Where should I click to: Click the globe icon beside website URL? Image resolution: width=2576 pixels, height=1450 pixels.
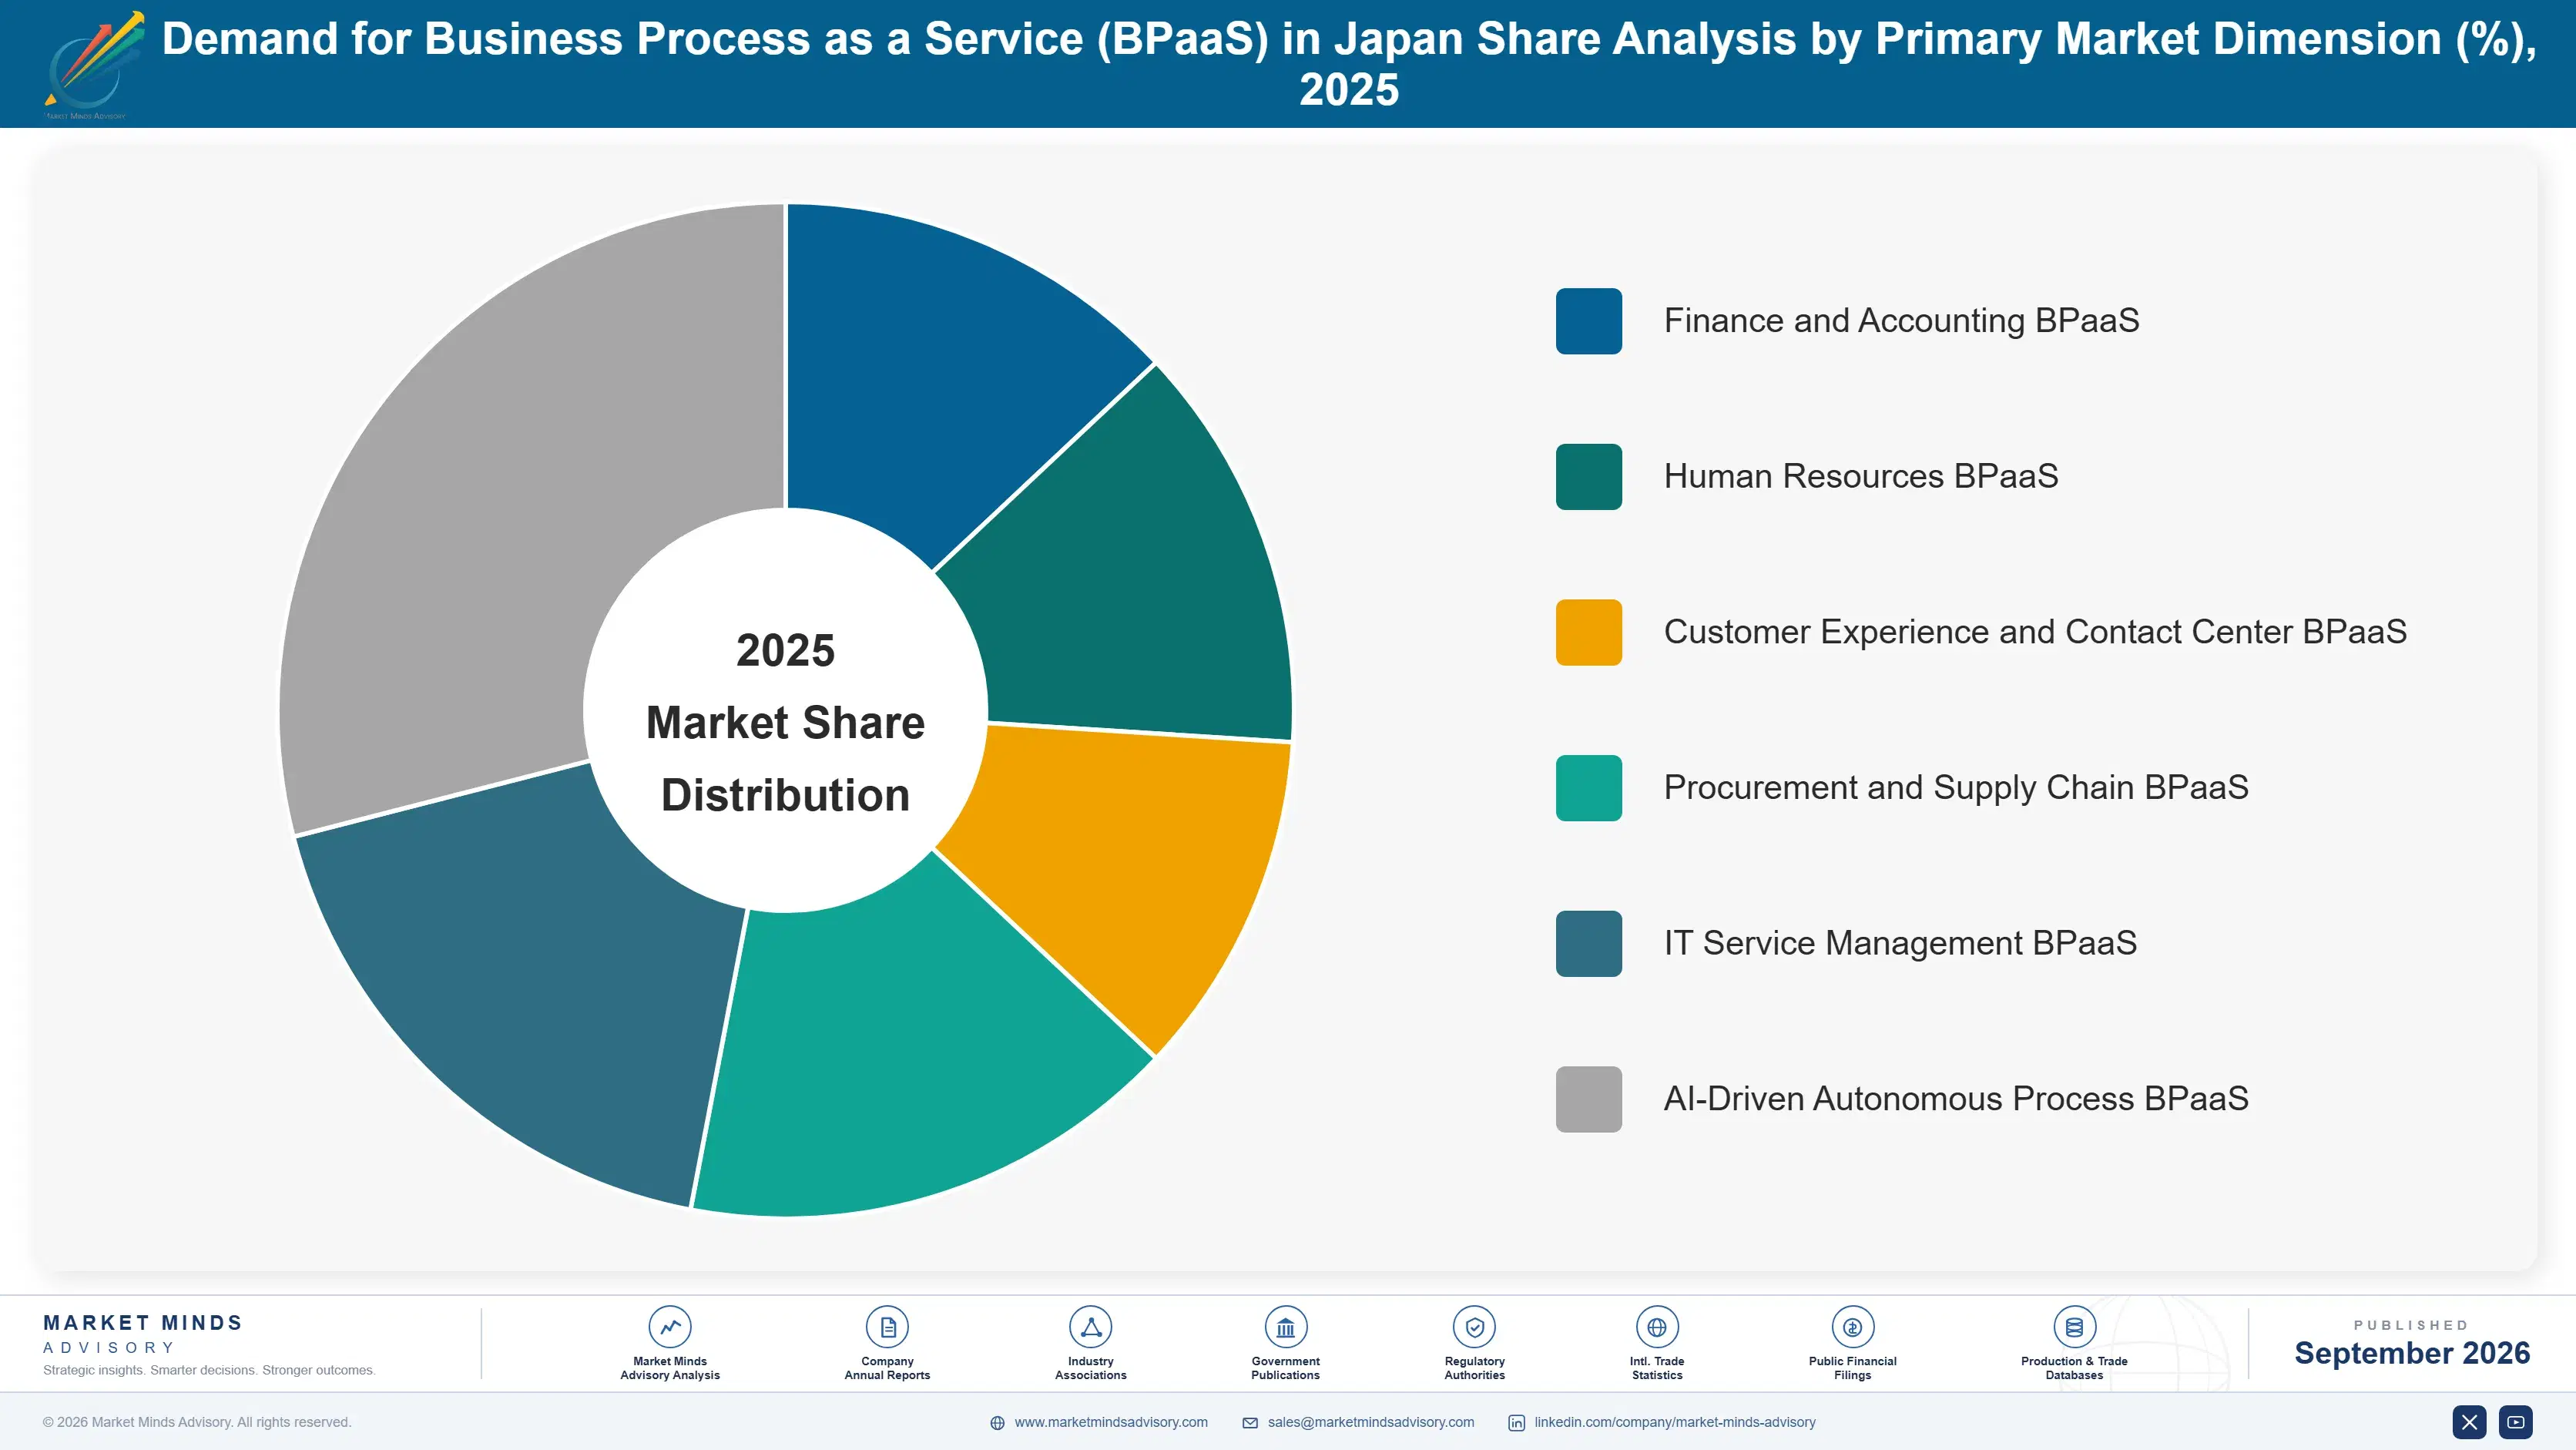(x=997, y=1423)
